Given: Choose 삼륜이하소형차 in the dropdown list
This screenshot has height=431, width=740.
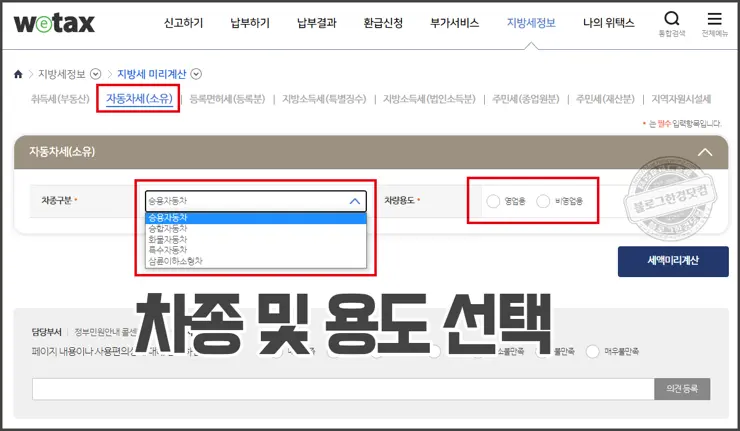Looking at the screenshot, I should pyautogui.click(x=256, y=261).
